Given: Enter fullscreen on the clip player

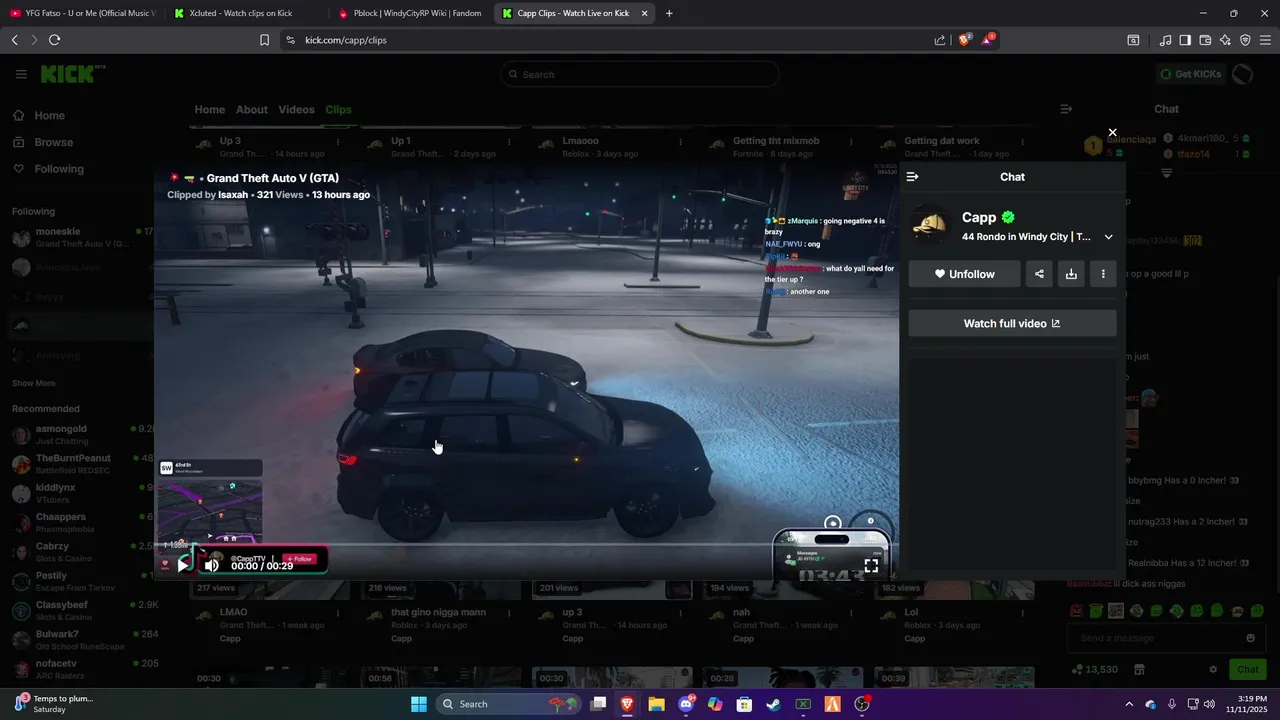Looking at the screenshot, I should click(x=871, y=565).
